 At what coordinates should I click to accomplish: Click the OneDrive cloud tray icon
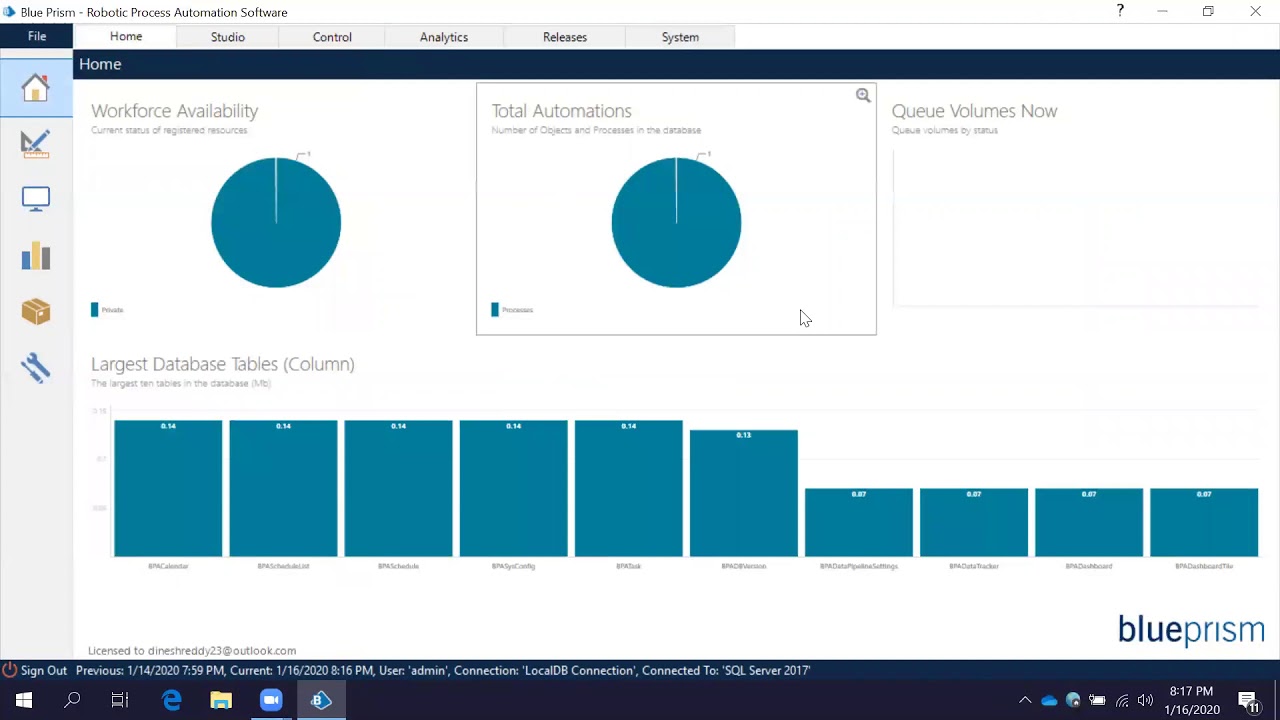click(x=1049, y=701)
